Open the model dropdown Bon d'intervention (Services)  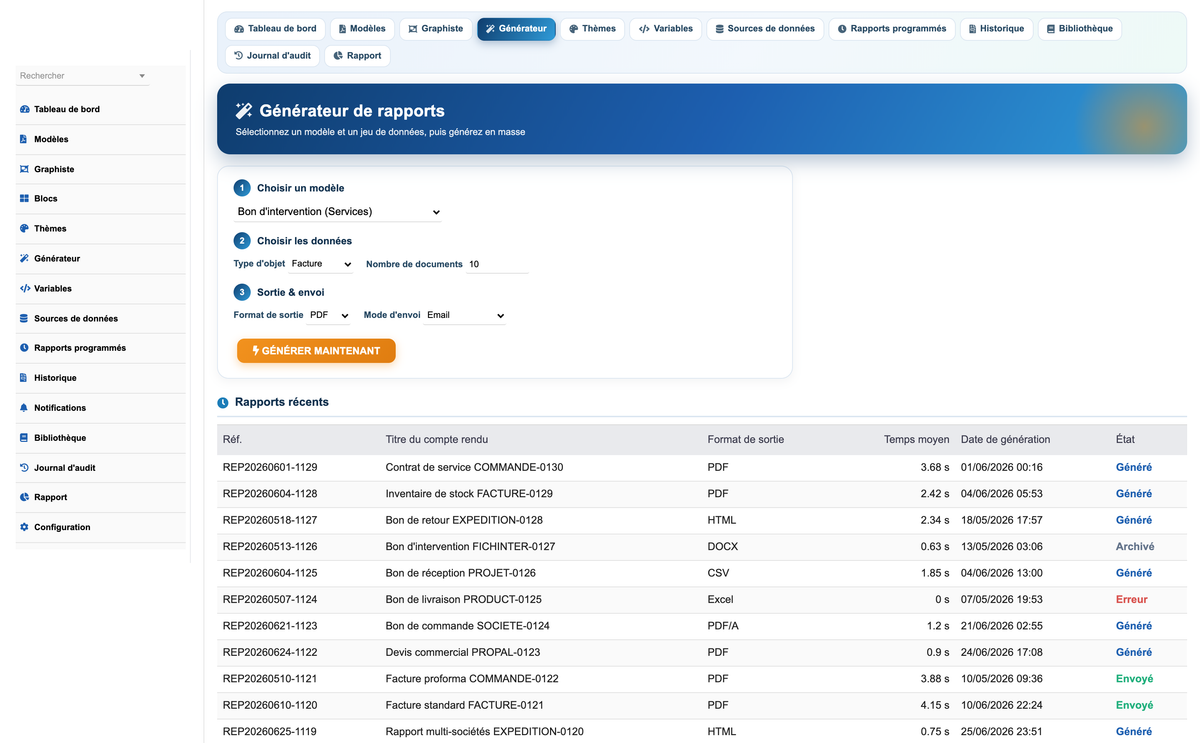click(x=338, y=212)
